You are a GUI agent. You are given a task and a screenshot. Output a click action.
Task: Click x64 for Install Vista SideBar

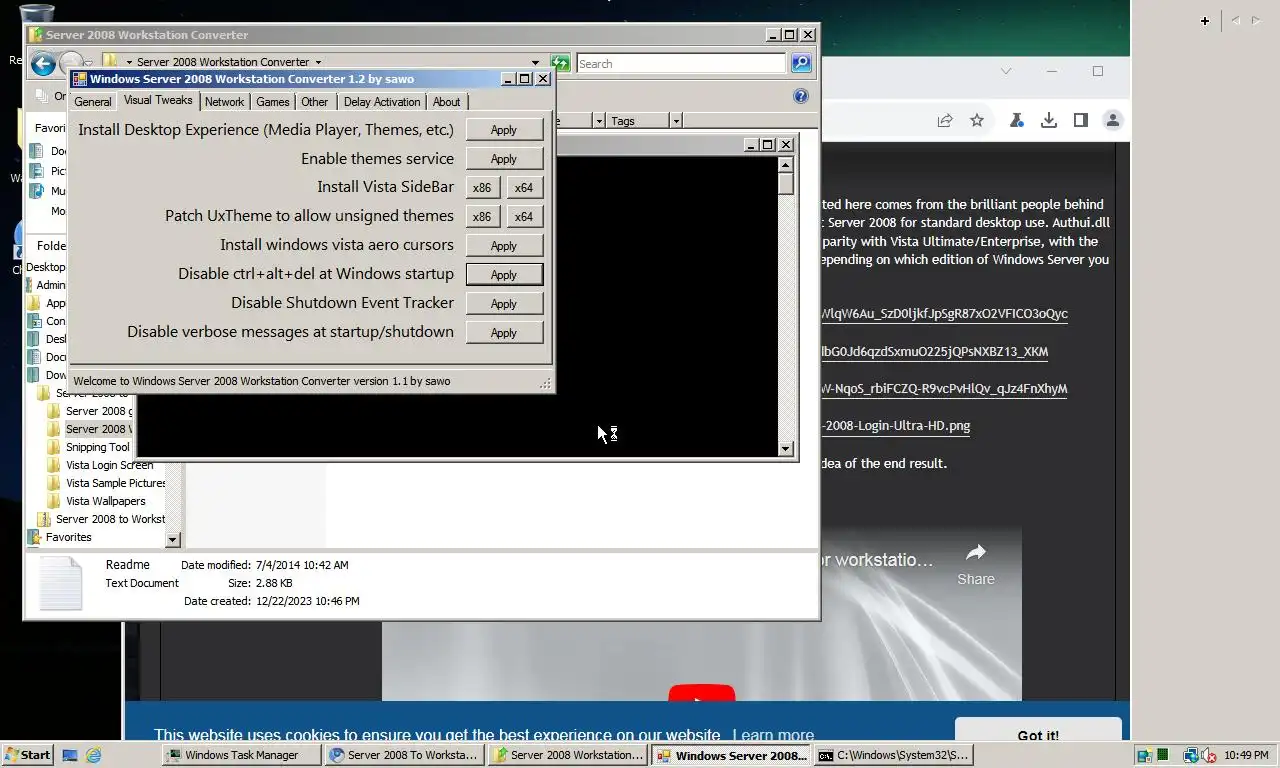(524, 188)
